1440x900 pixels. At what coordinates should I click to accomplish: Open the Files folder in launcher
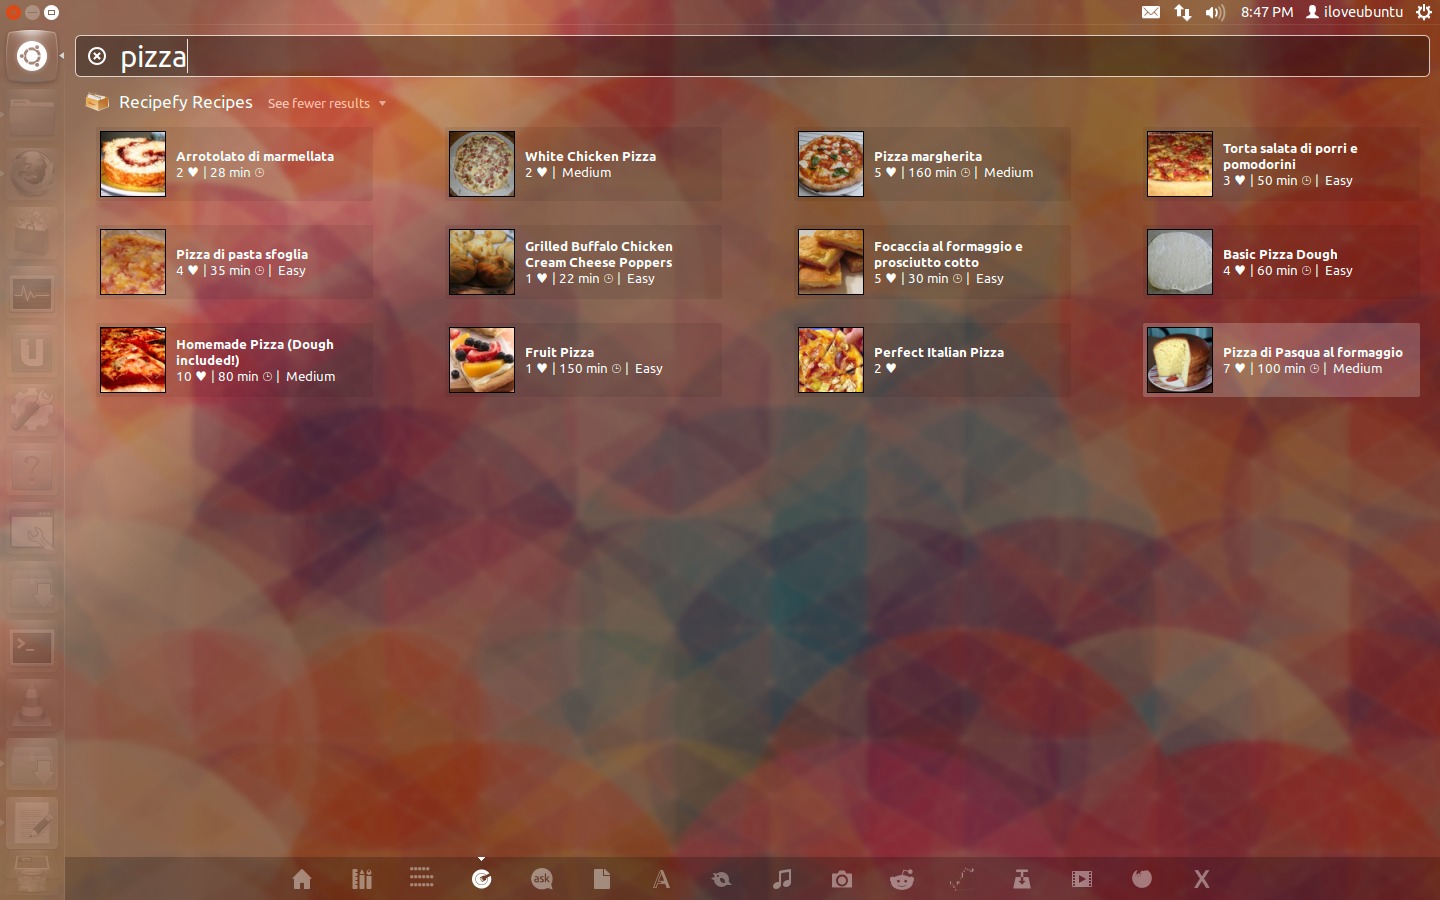coord(32,115)
